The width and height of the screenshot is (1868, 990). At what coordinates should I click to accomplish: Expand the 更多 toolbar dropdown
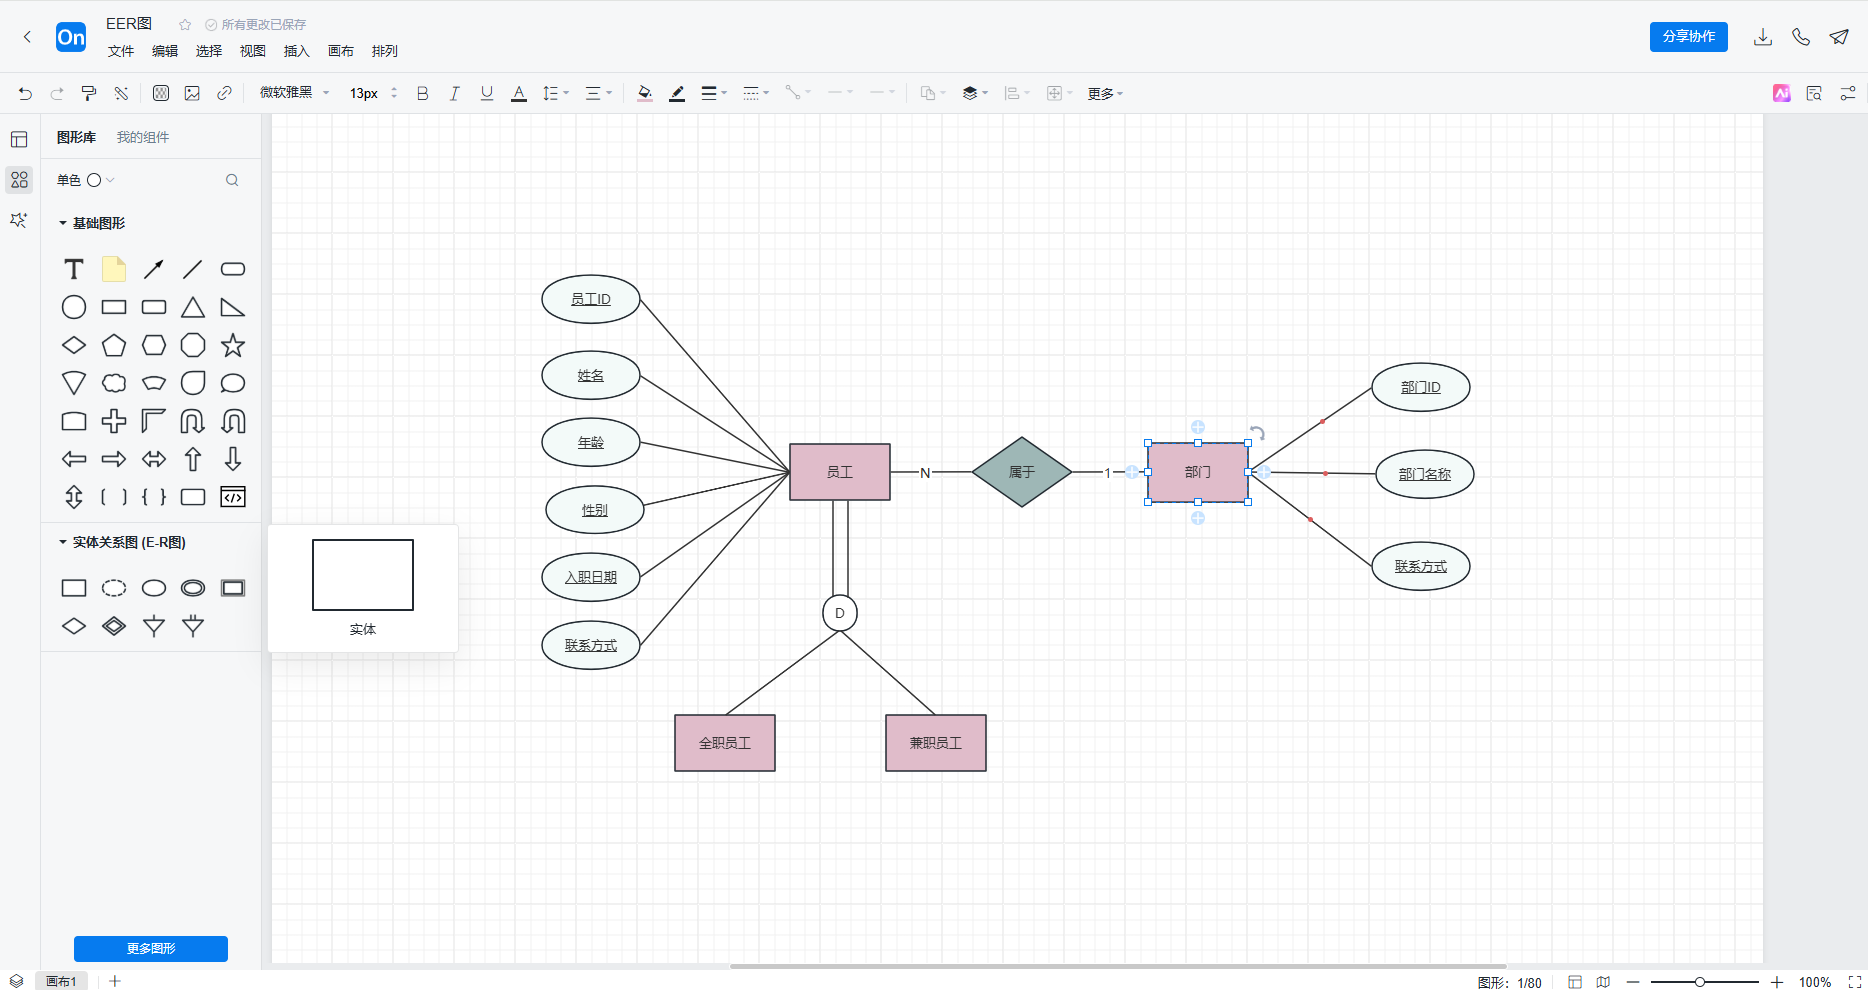pos(1105,93)
